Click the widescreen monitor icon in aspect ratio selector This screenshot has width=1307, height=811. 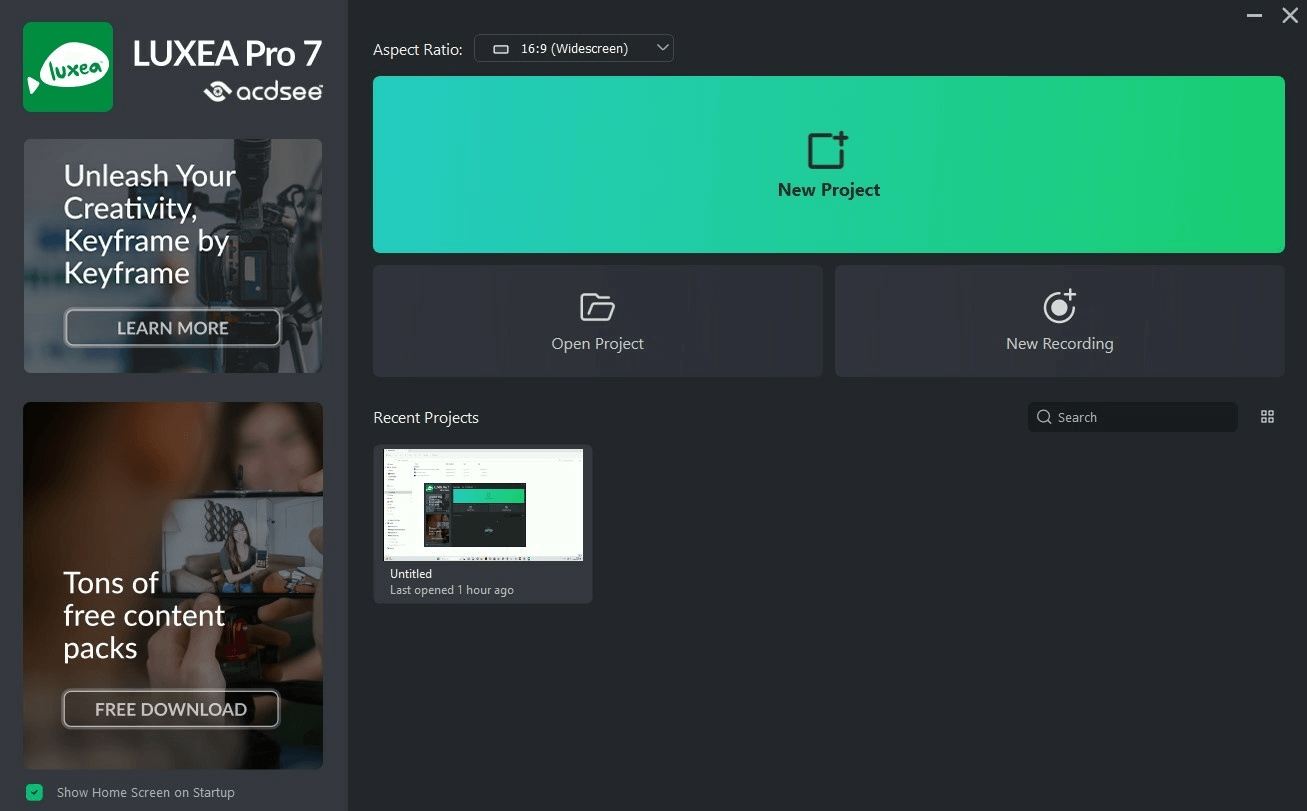click(501, 47)
